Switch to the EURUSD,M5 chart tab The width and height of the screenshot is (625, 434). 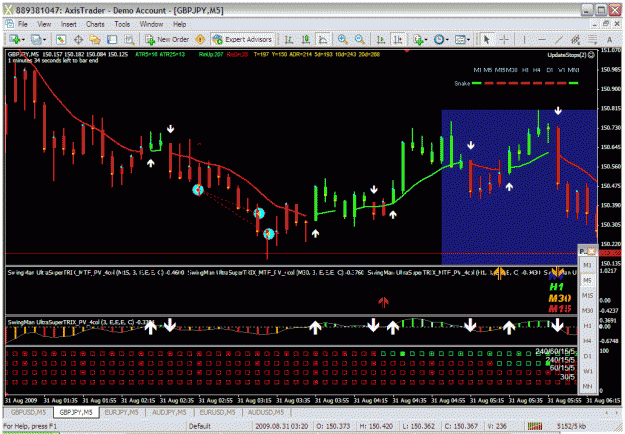tap(217, 412)
